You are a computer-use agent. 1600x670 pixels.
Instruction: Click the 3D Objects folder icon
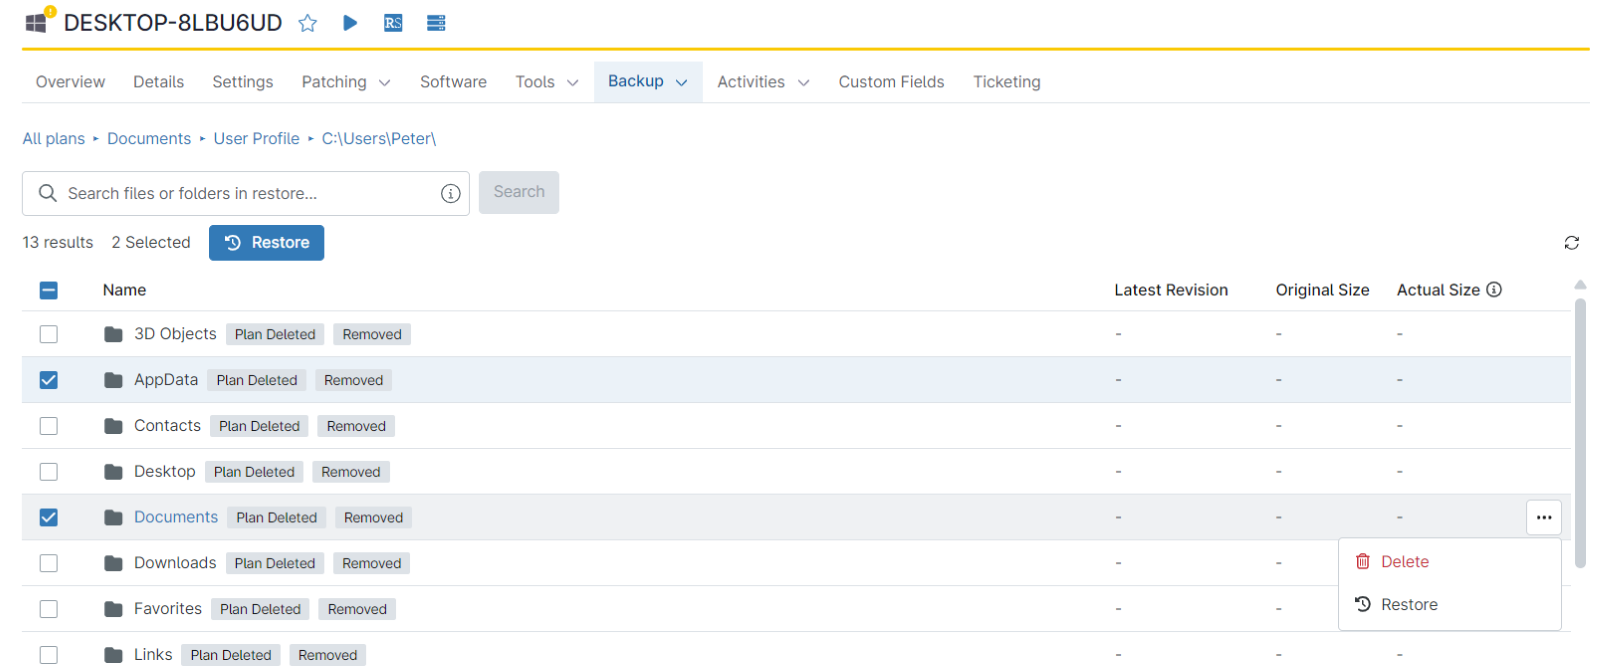(x=114, y=334)
